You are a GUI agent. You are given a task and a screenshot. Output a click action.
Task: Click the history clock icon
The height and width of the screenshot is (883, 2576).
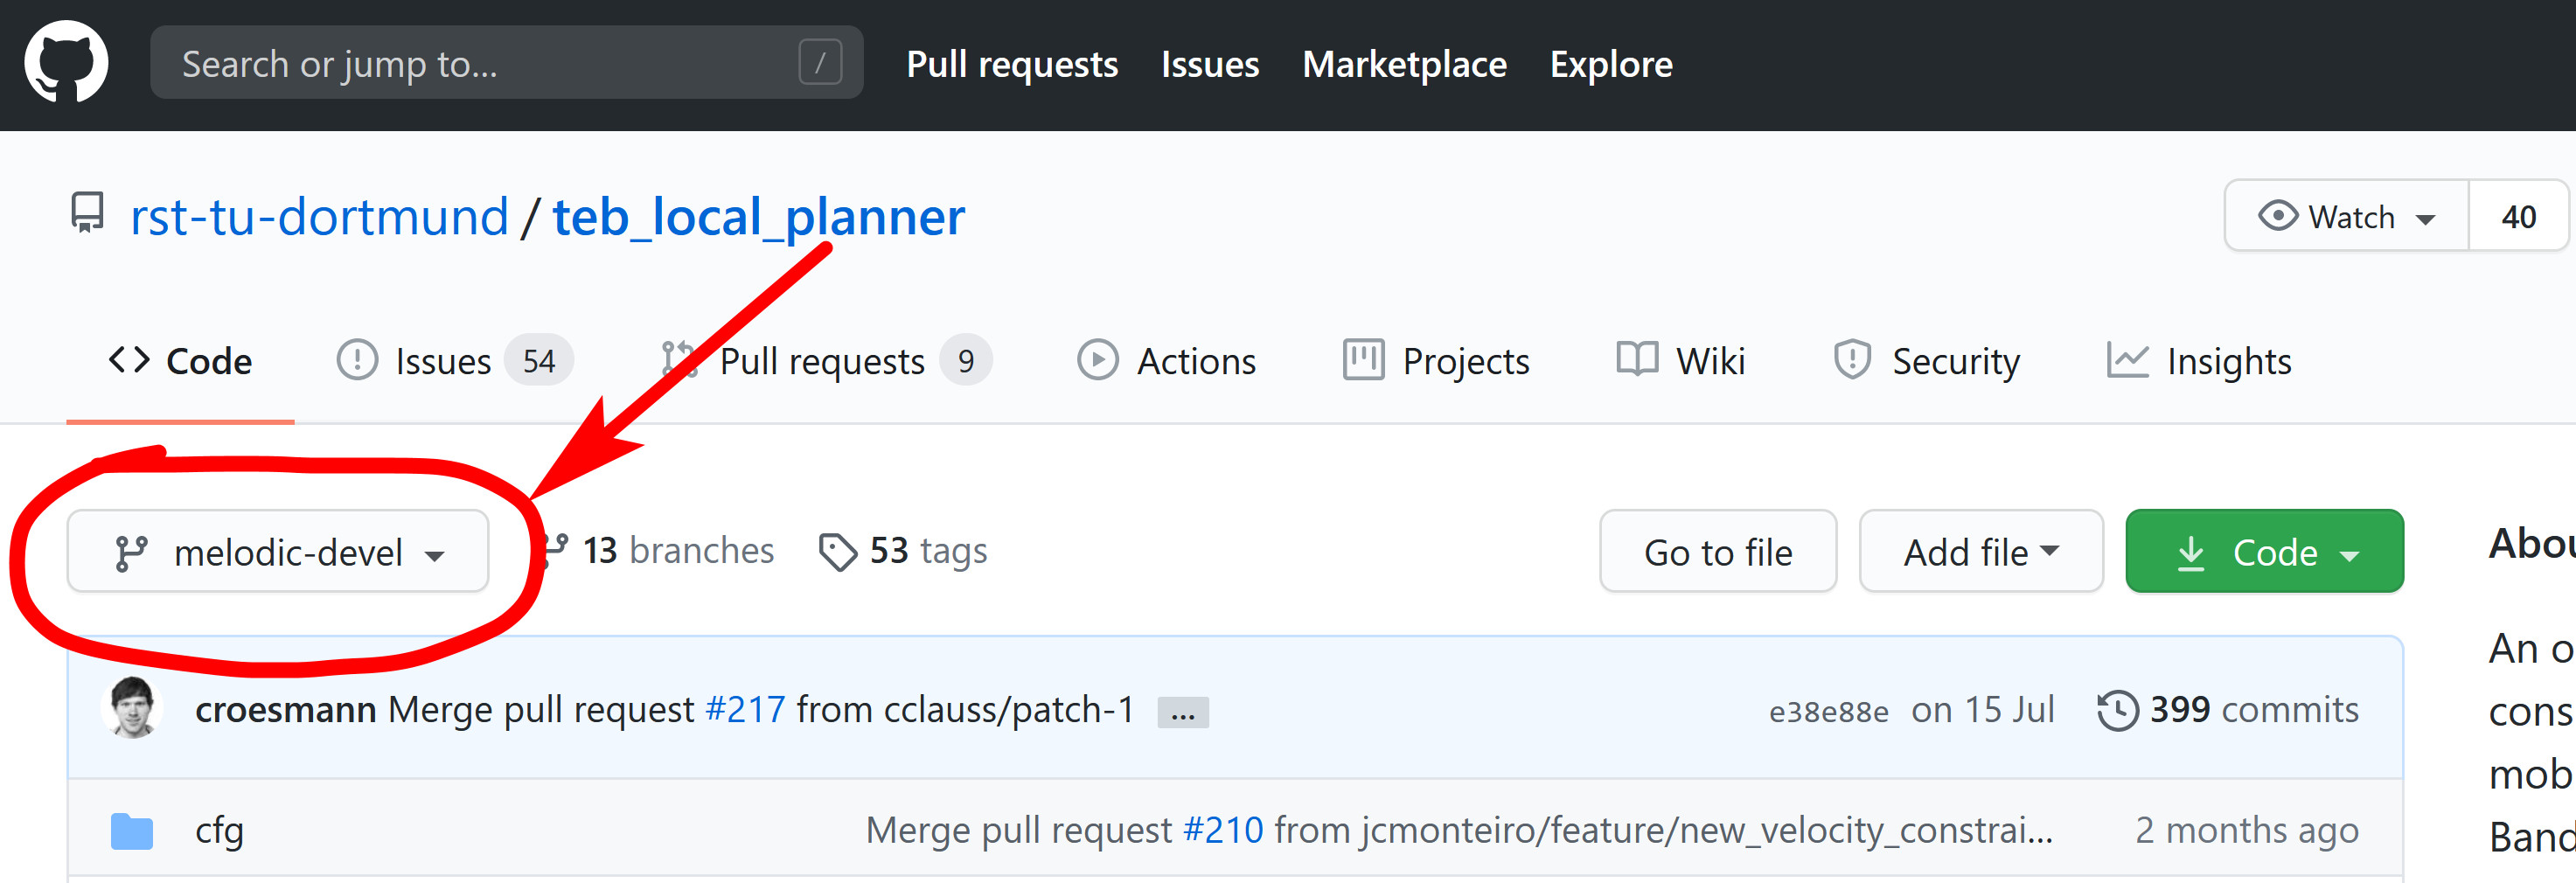2117,711
